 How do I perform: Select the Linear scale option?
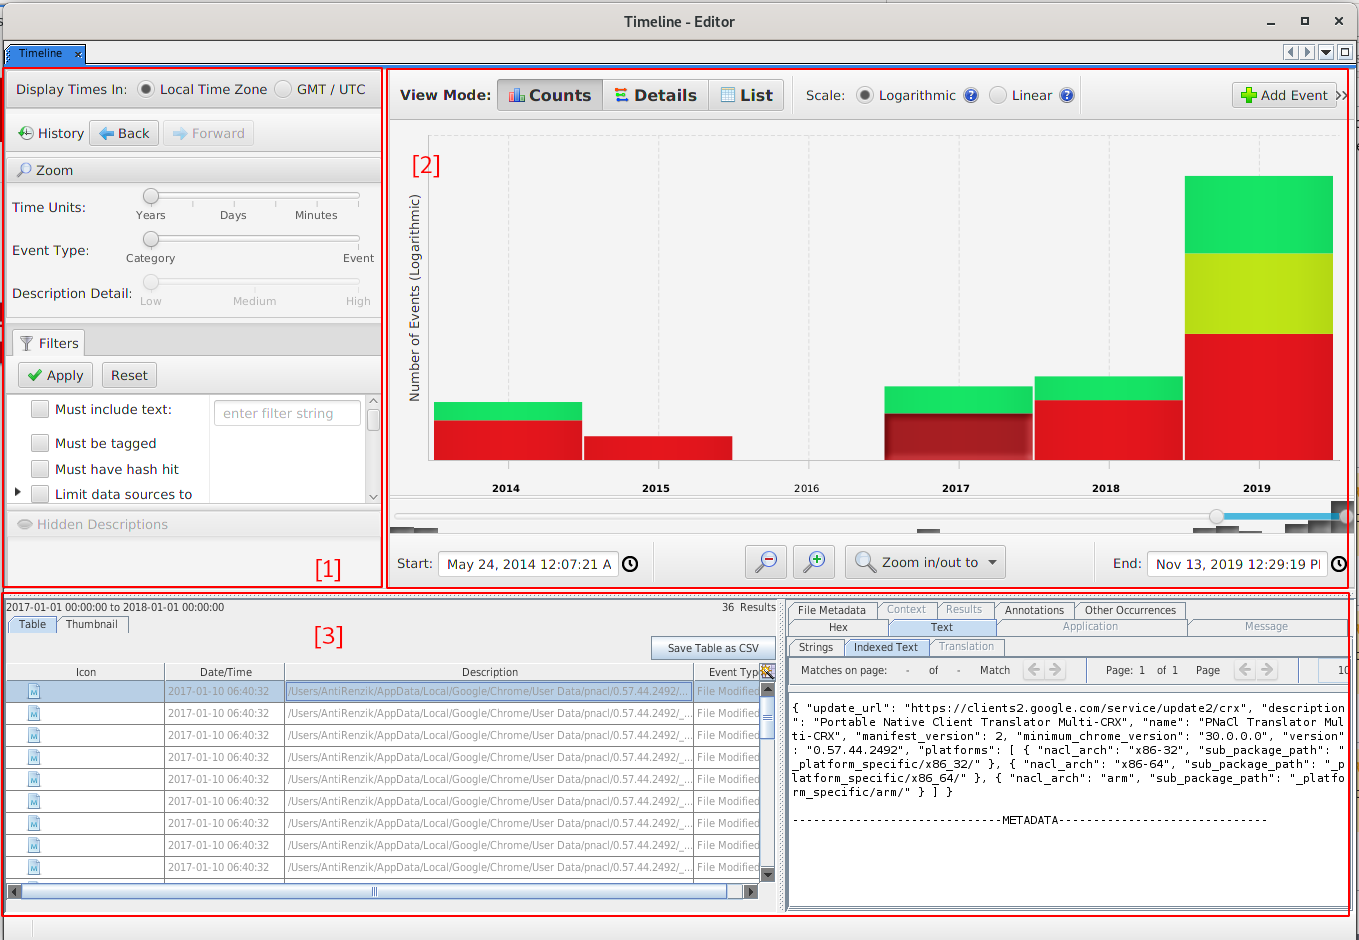coord(998,95)
